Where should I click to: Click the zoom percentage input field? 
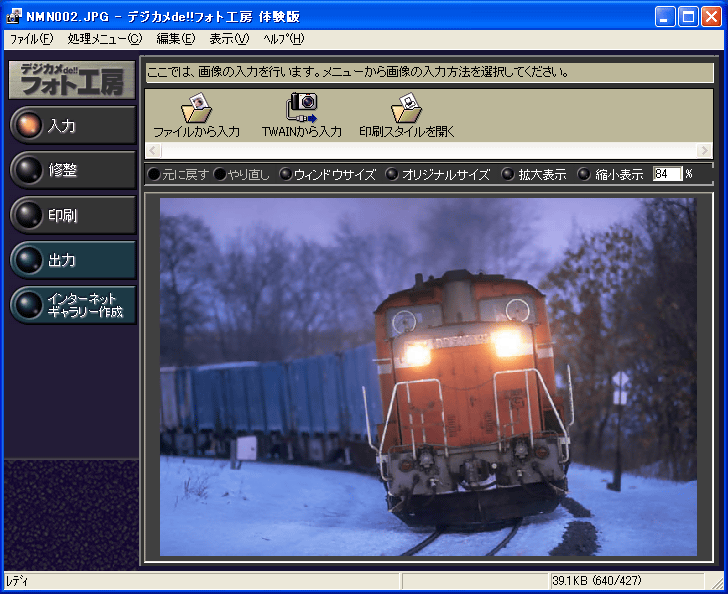(x=667, y=174)
